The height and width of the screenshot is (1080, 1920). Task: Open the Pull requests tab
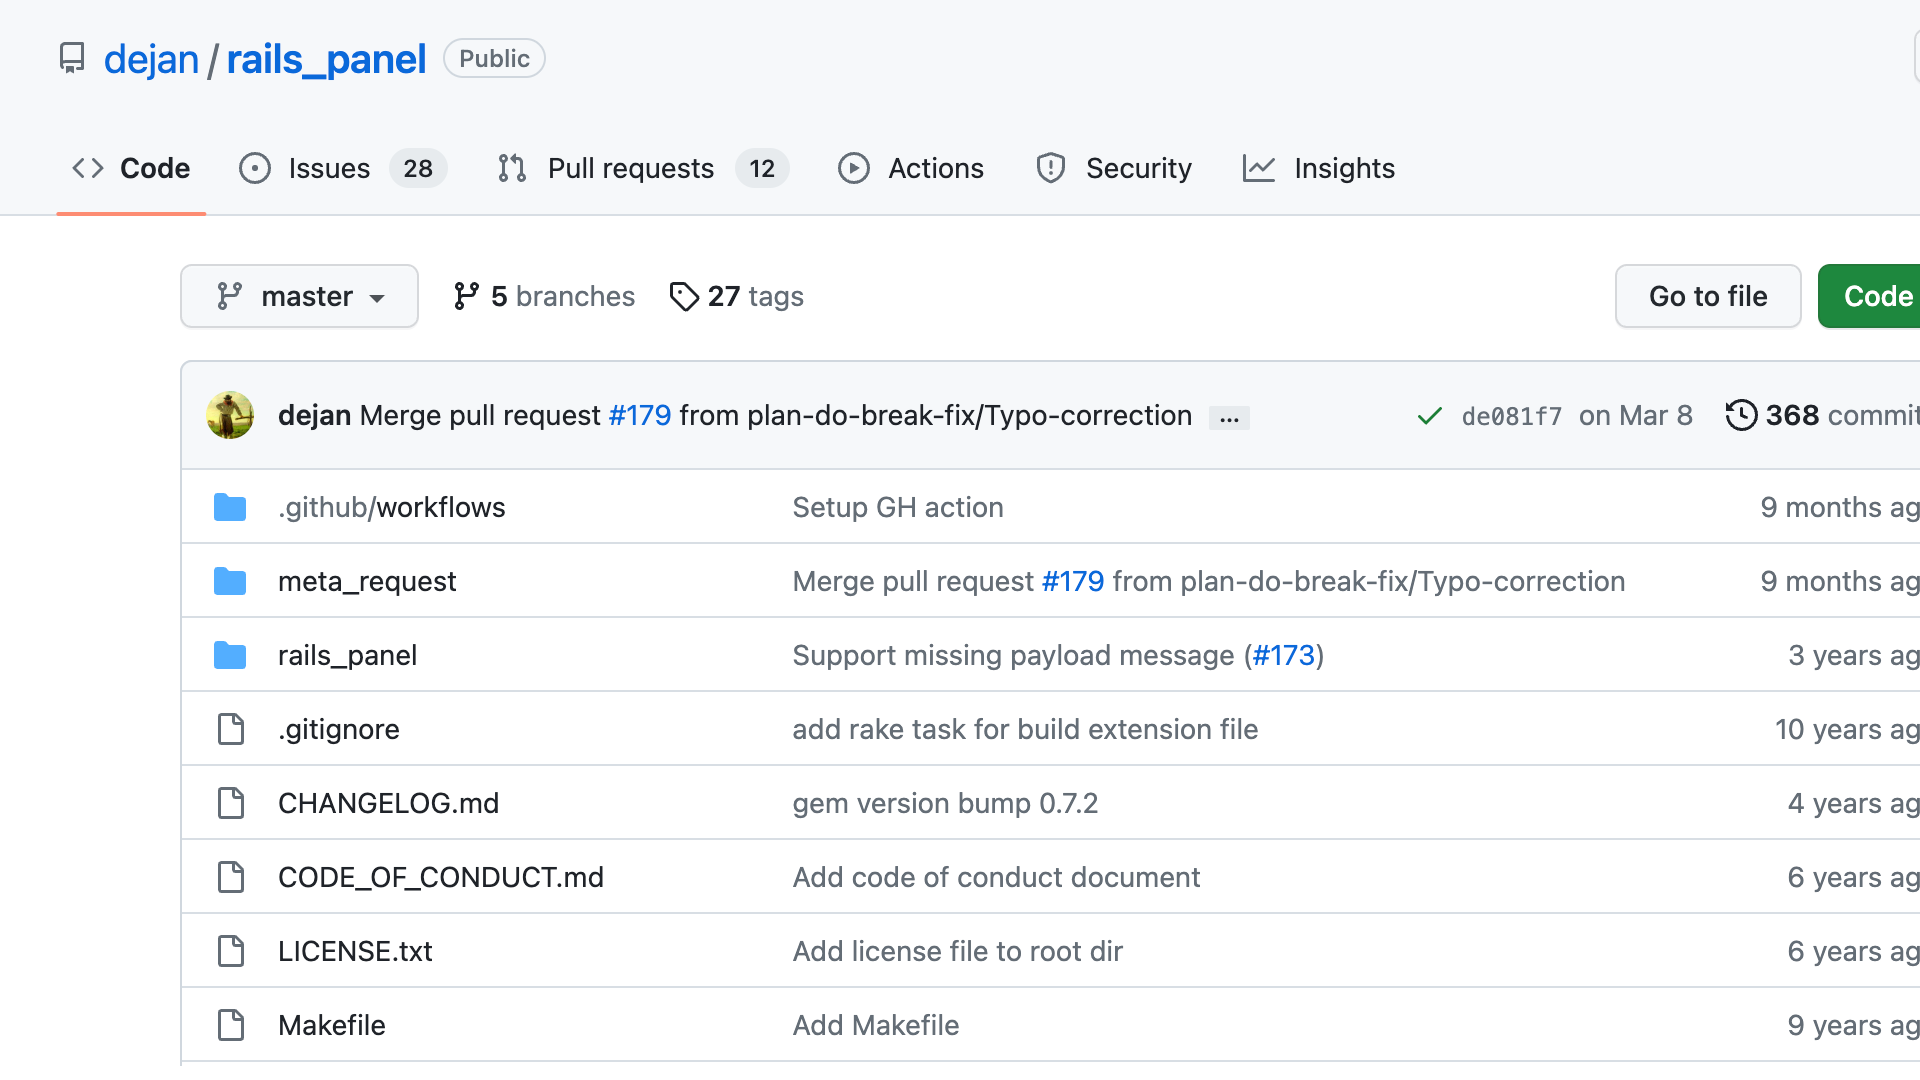(x=630, y=168)
